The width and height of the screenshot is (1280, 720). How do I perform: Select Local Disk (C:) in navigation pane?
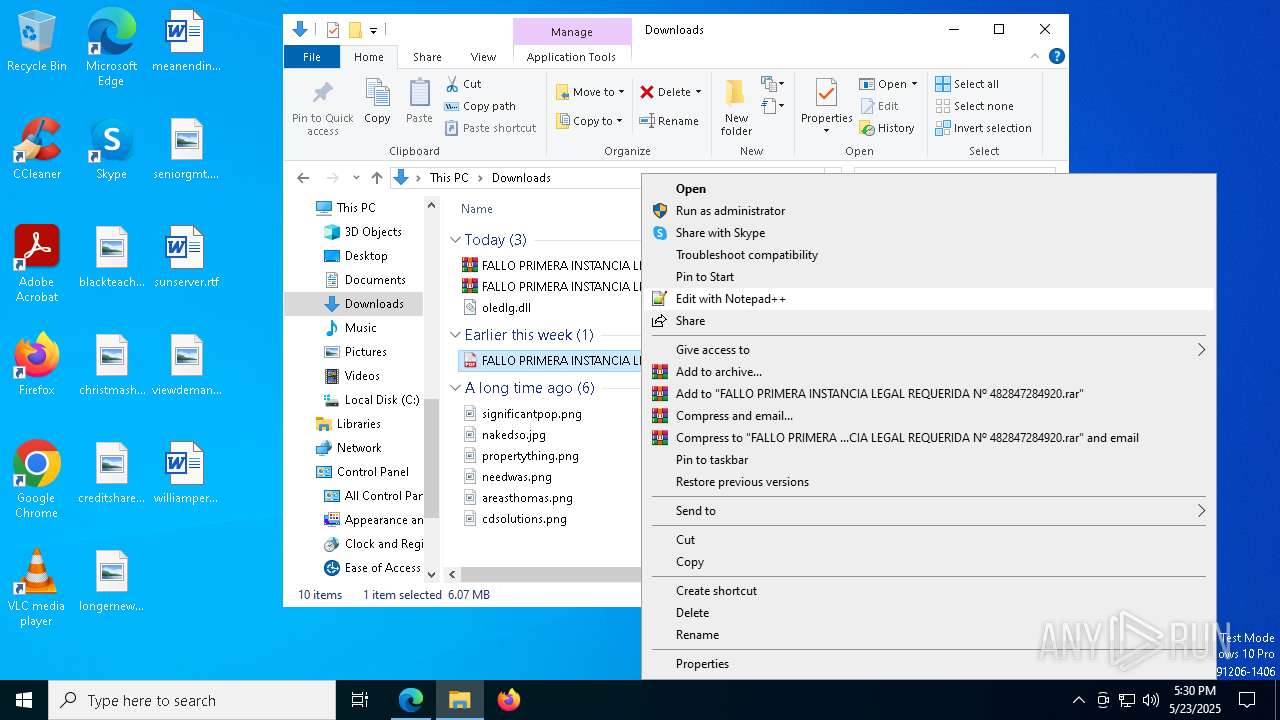[371, 400]
